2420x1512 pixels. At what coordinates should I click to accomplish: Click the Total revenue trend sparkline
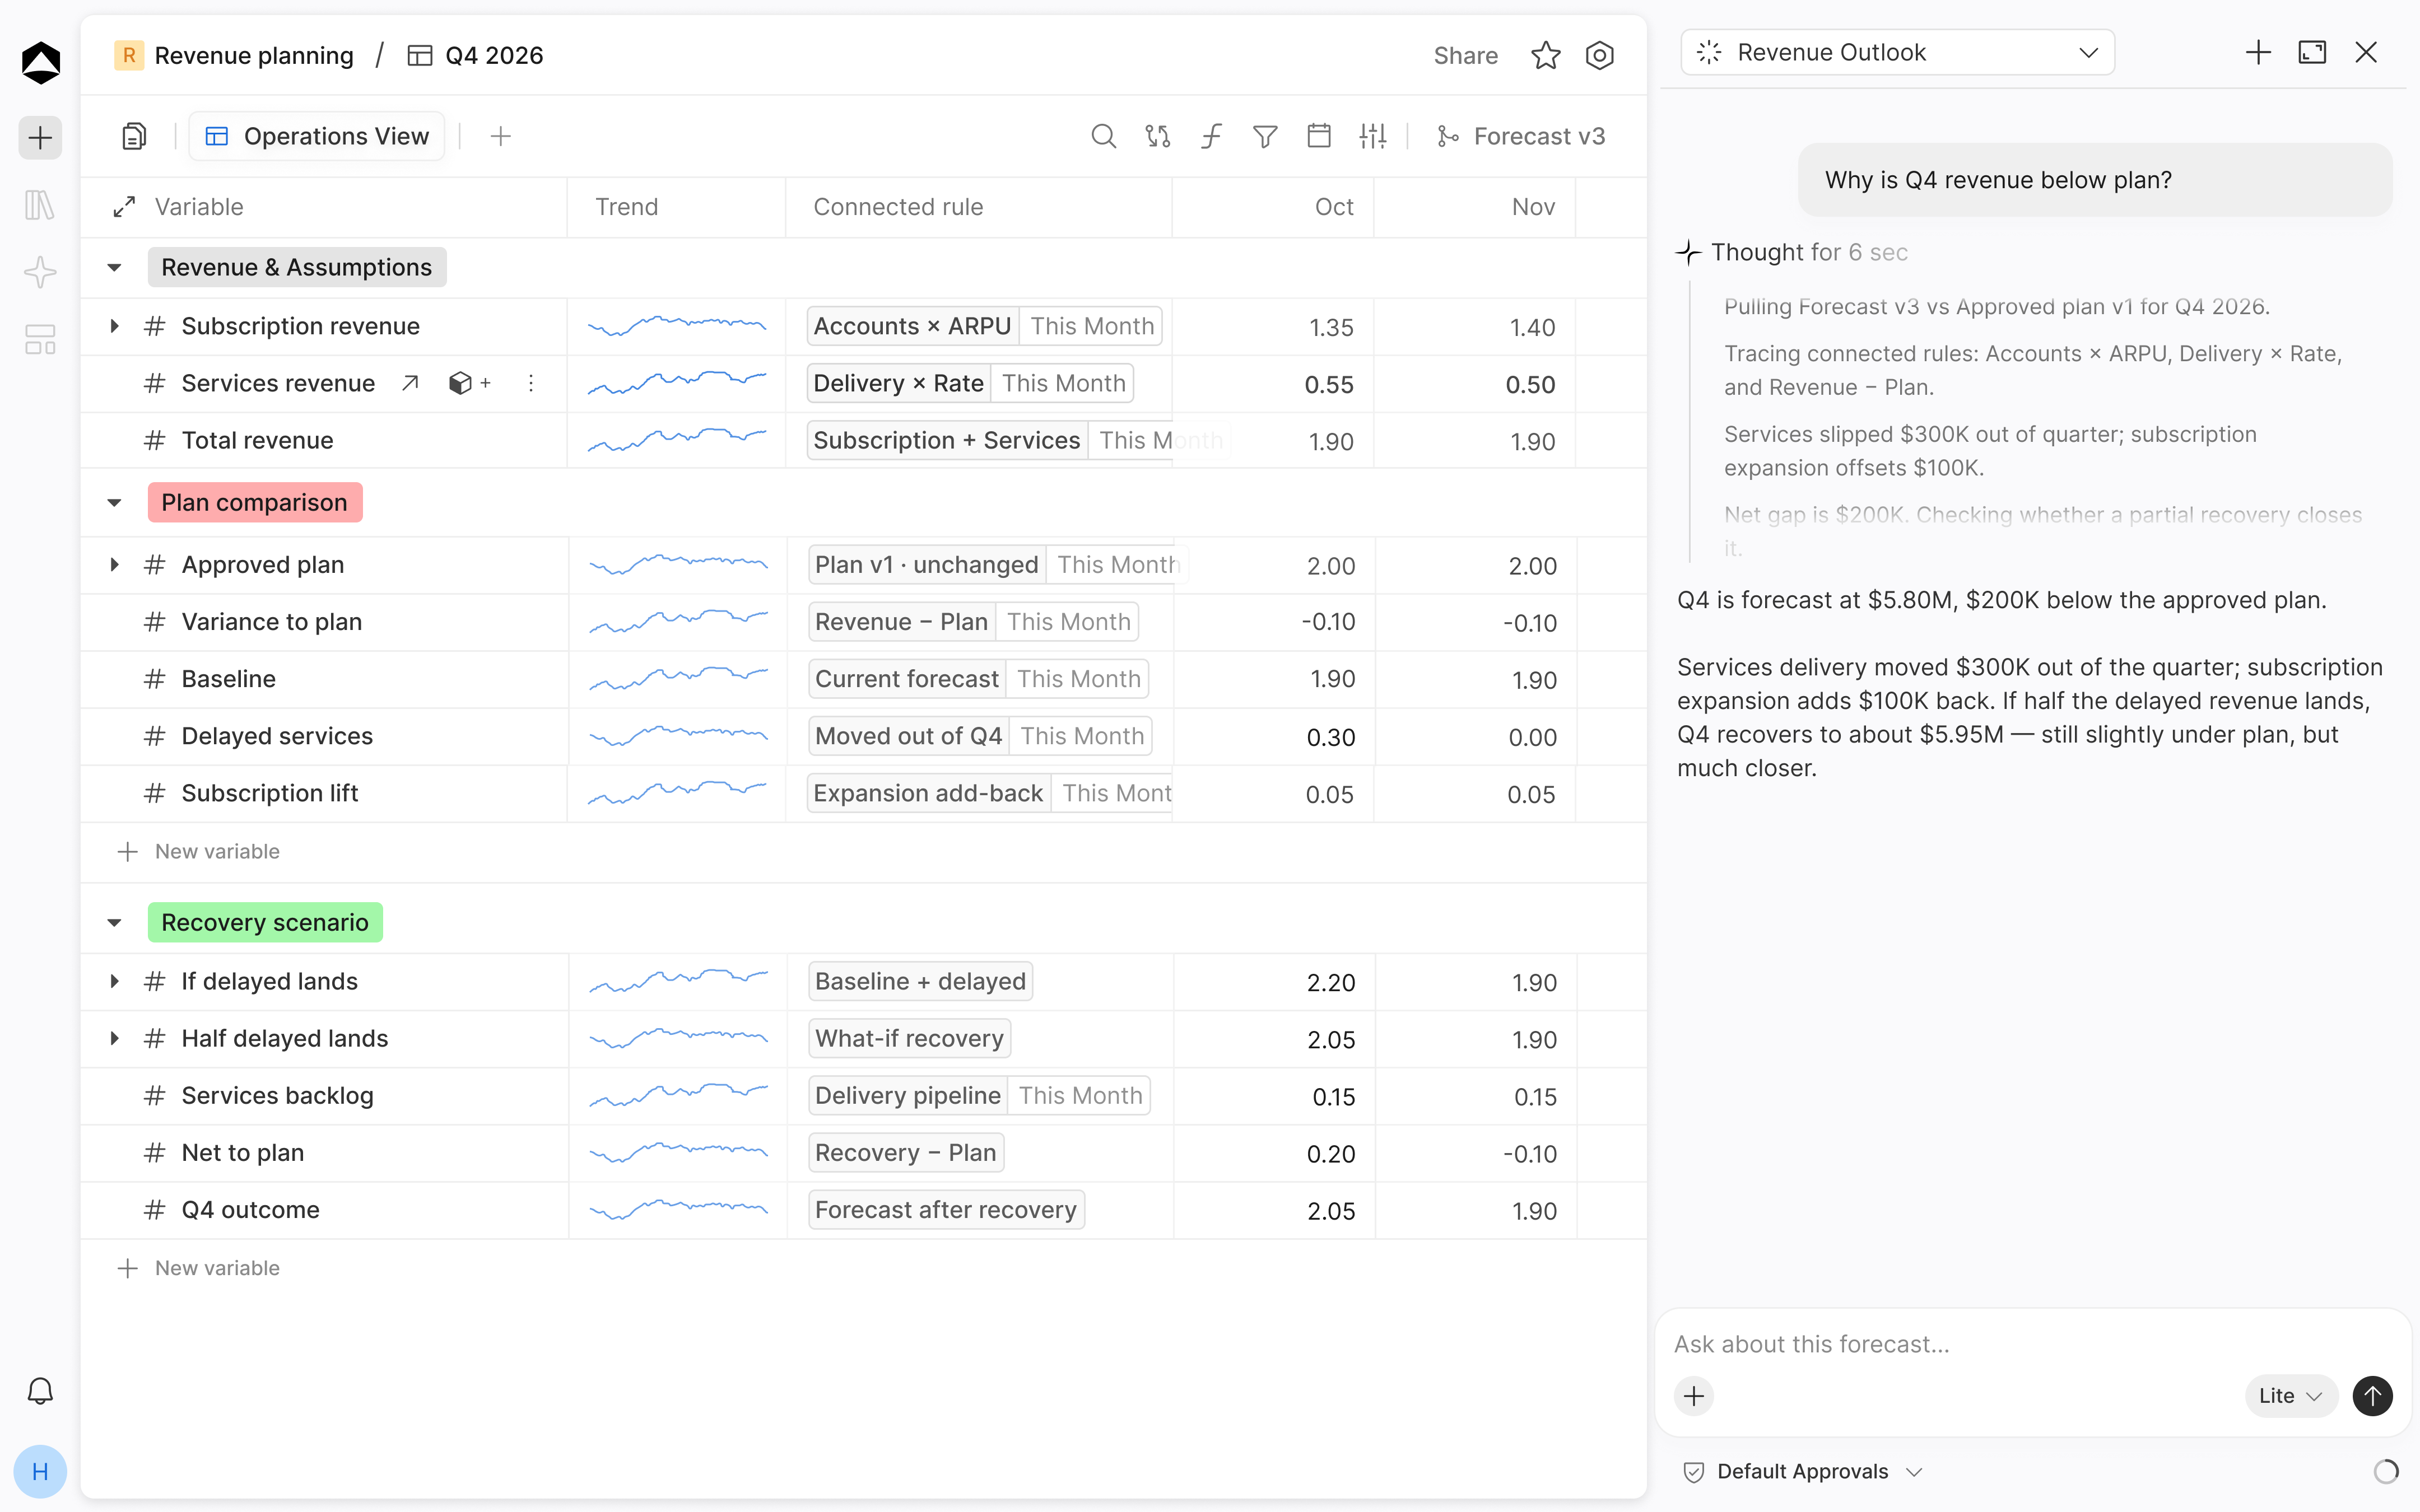point(677,440)
